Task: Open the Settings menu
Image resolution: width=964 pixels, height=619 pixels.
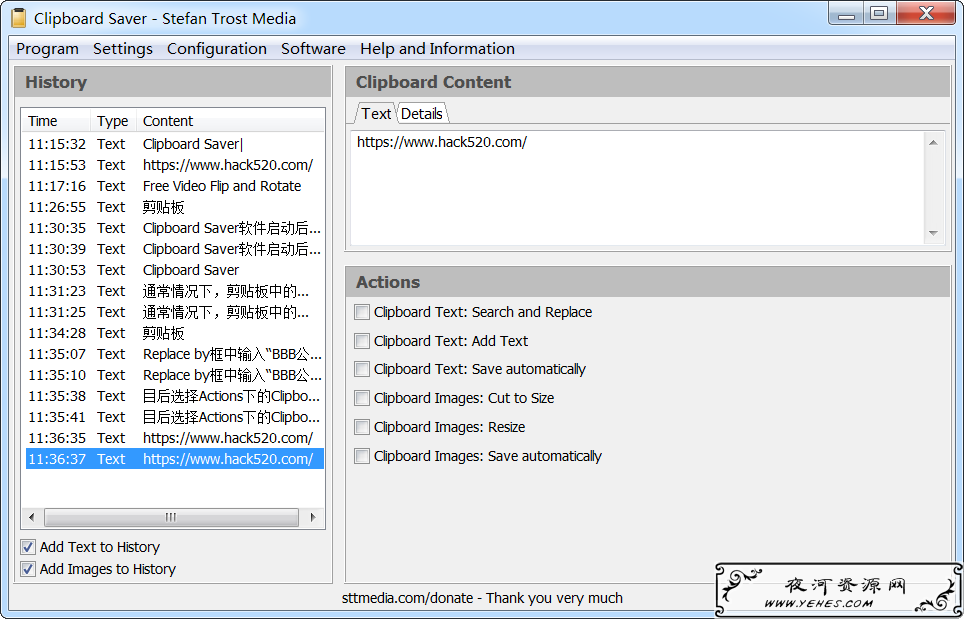Action: [123, 49]
